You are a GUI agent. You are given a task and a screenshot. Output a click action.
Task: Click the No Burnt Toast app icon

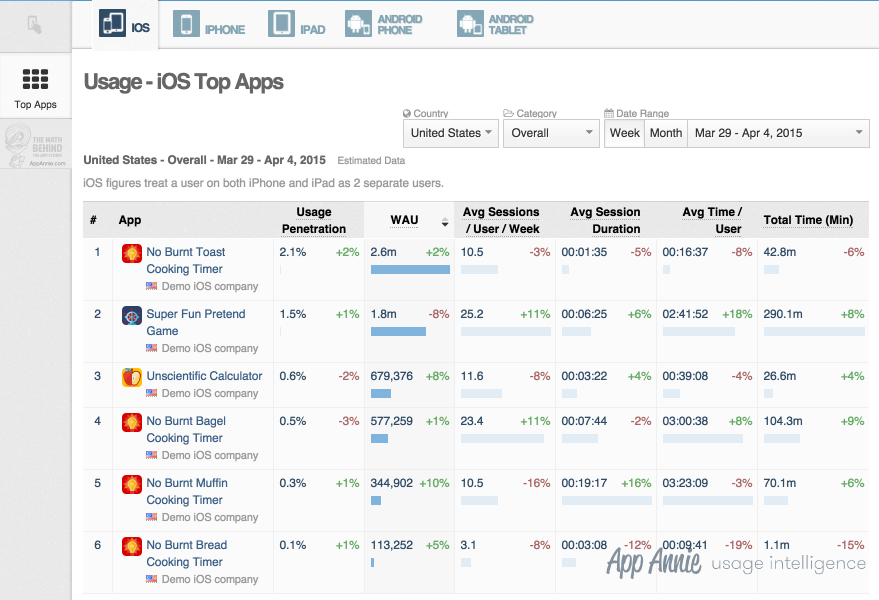tap(132, 253)
